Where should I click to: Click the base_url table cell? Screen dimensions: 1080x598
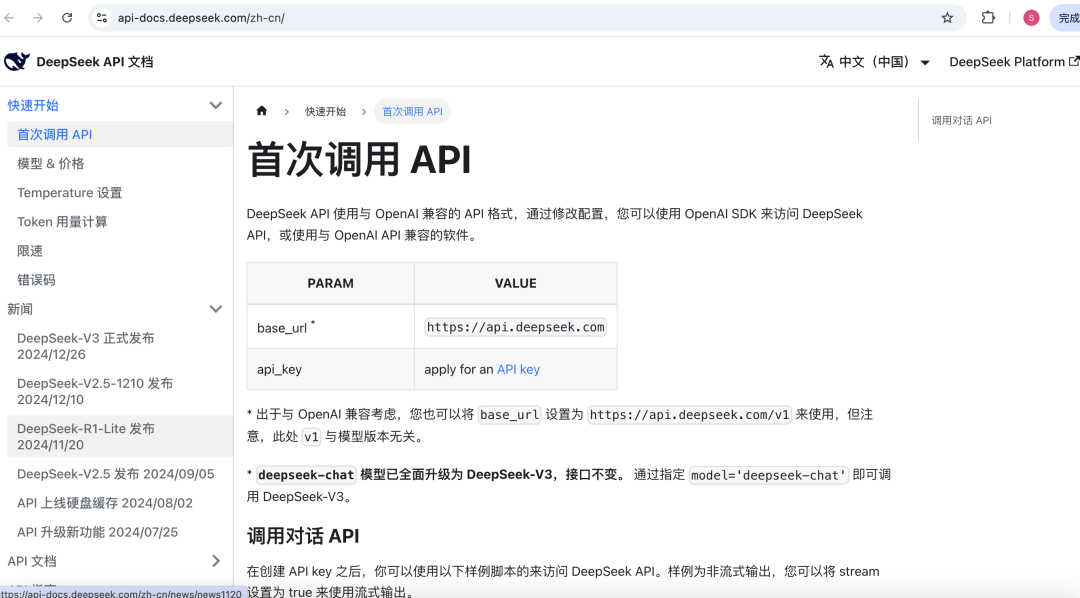tap(331, 327)
